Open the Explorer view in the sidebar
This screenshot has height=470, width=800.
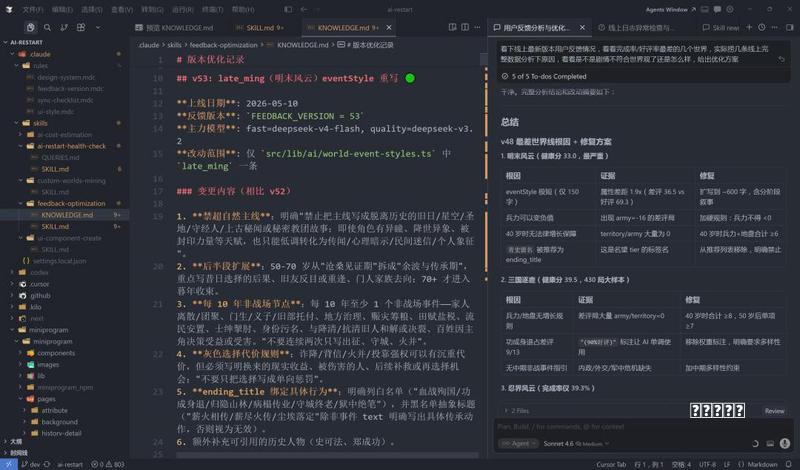tap(31, 28)
